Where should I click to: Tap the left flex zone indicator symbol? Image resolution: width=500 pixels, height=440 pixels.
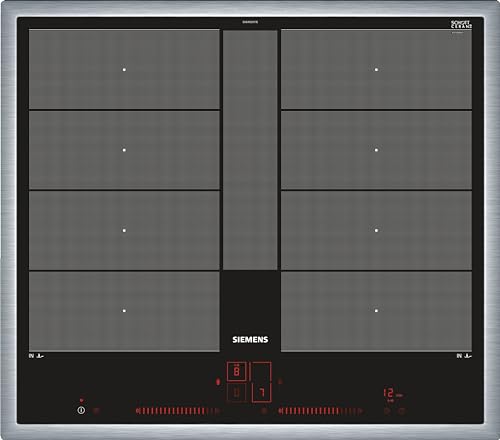click(x=218, y=382)
